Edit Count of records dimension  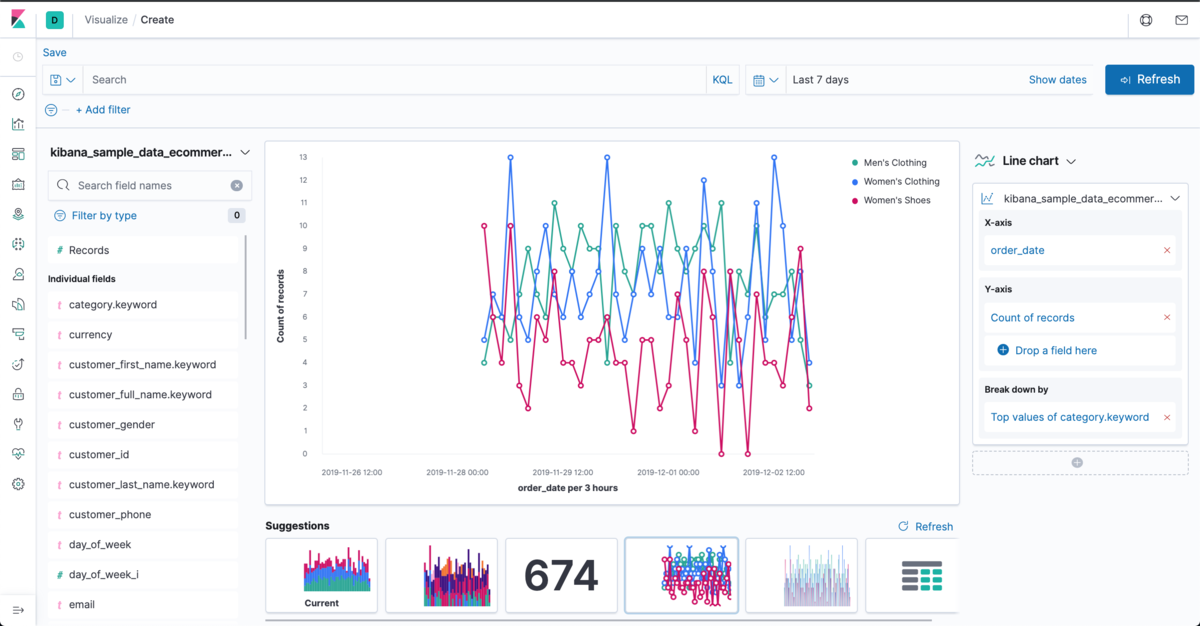(x=1032, y=317)
